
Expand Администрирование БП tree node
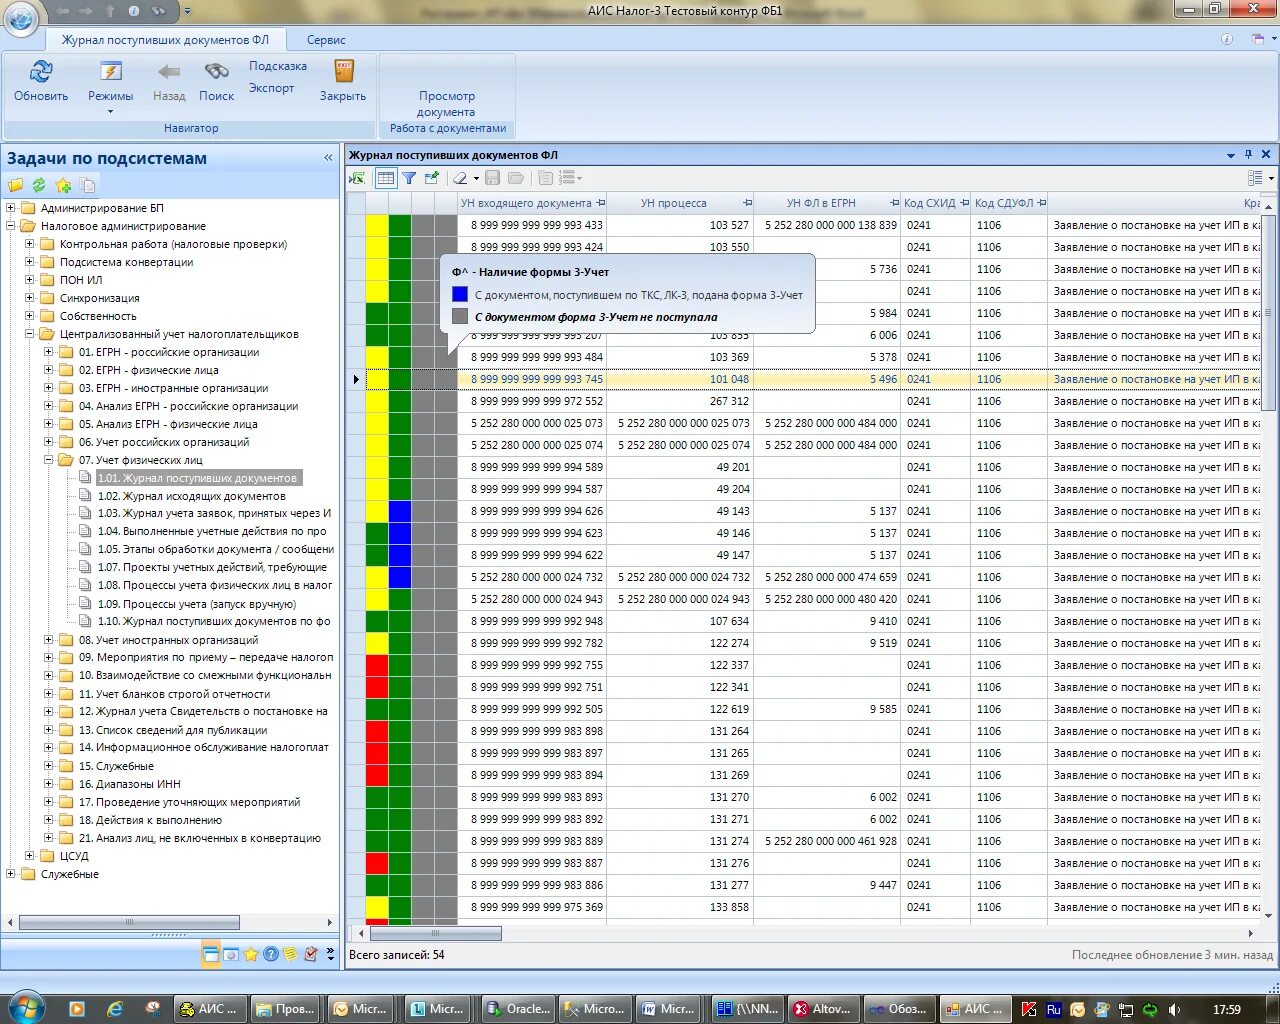point(11,208)
